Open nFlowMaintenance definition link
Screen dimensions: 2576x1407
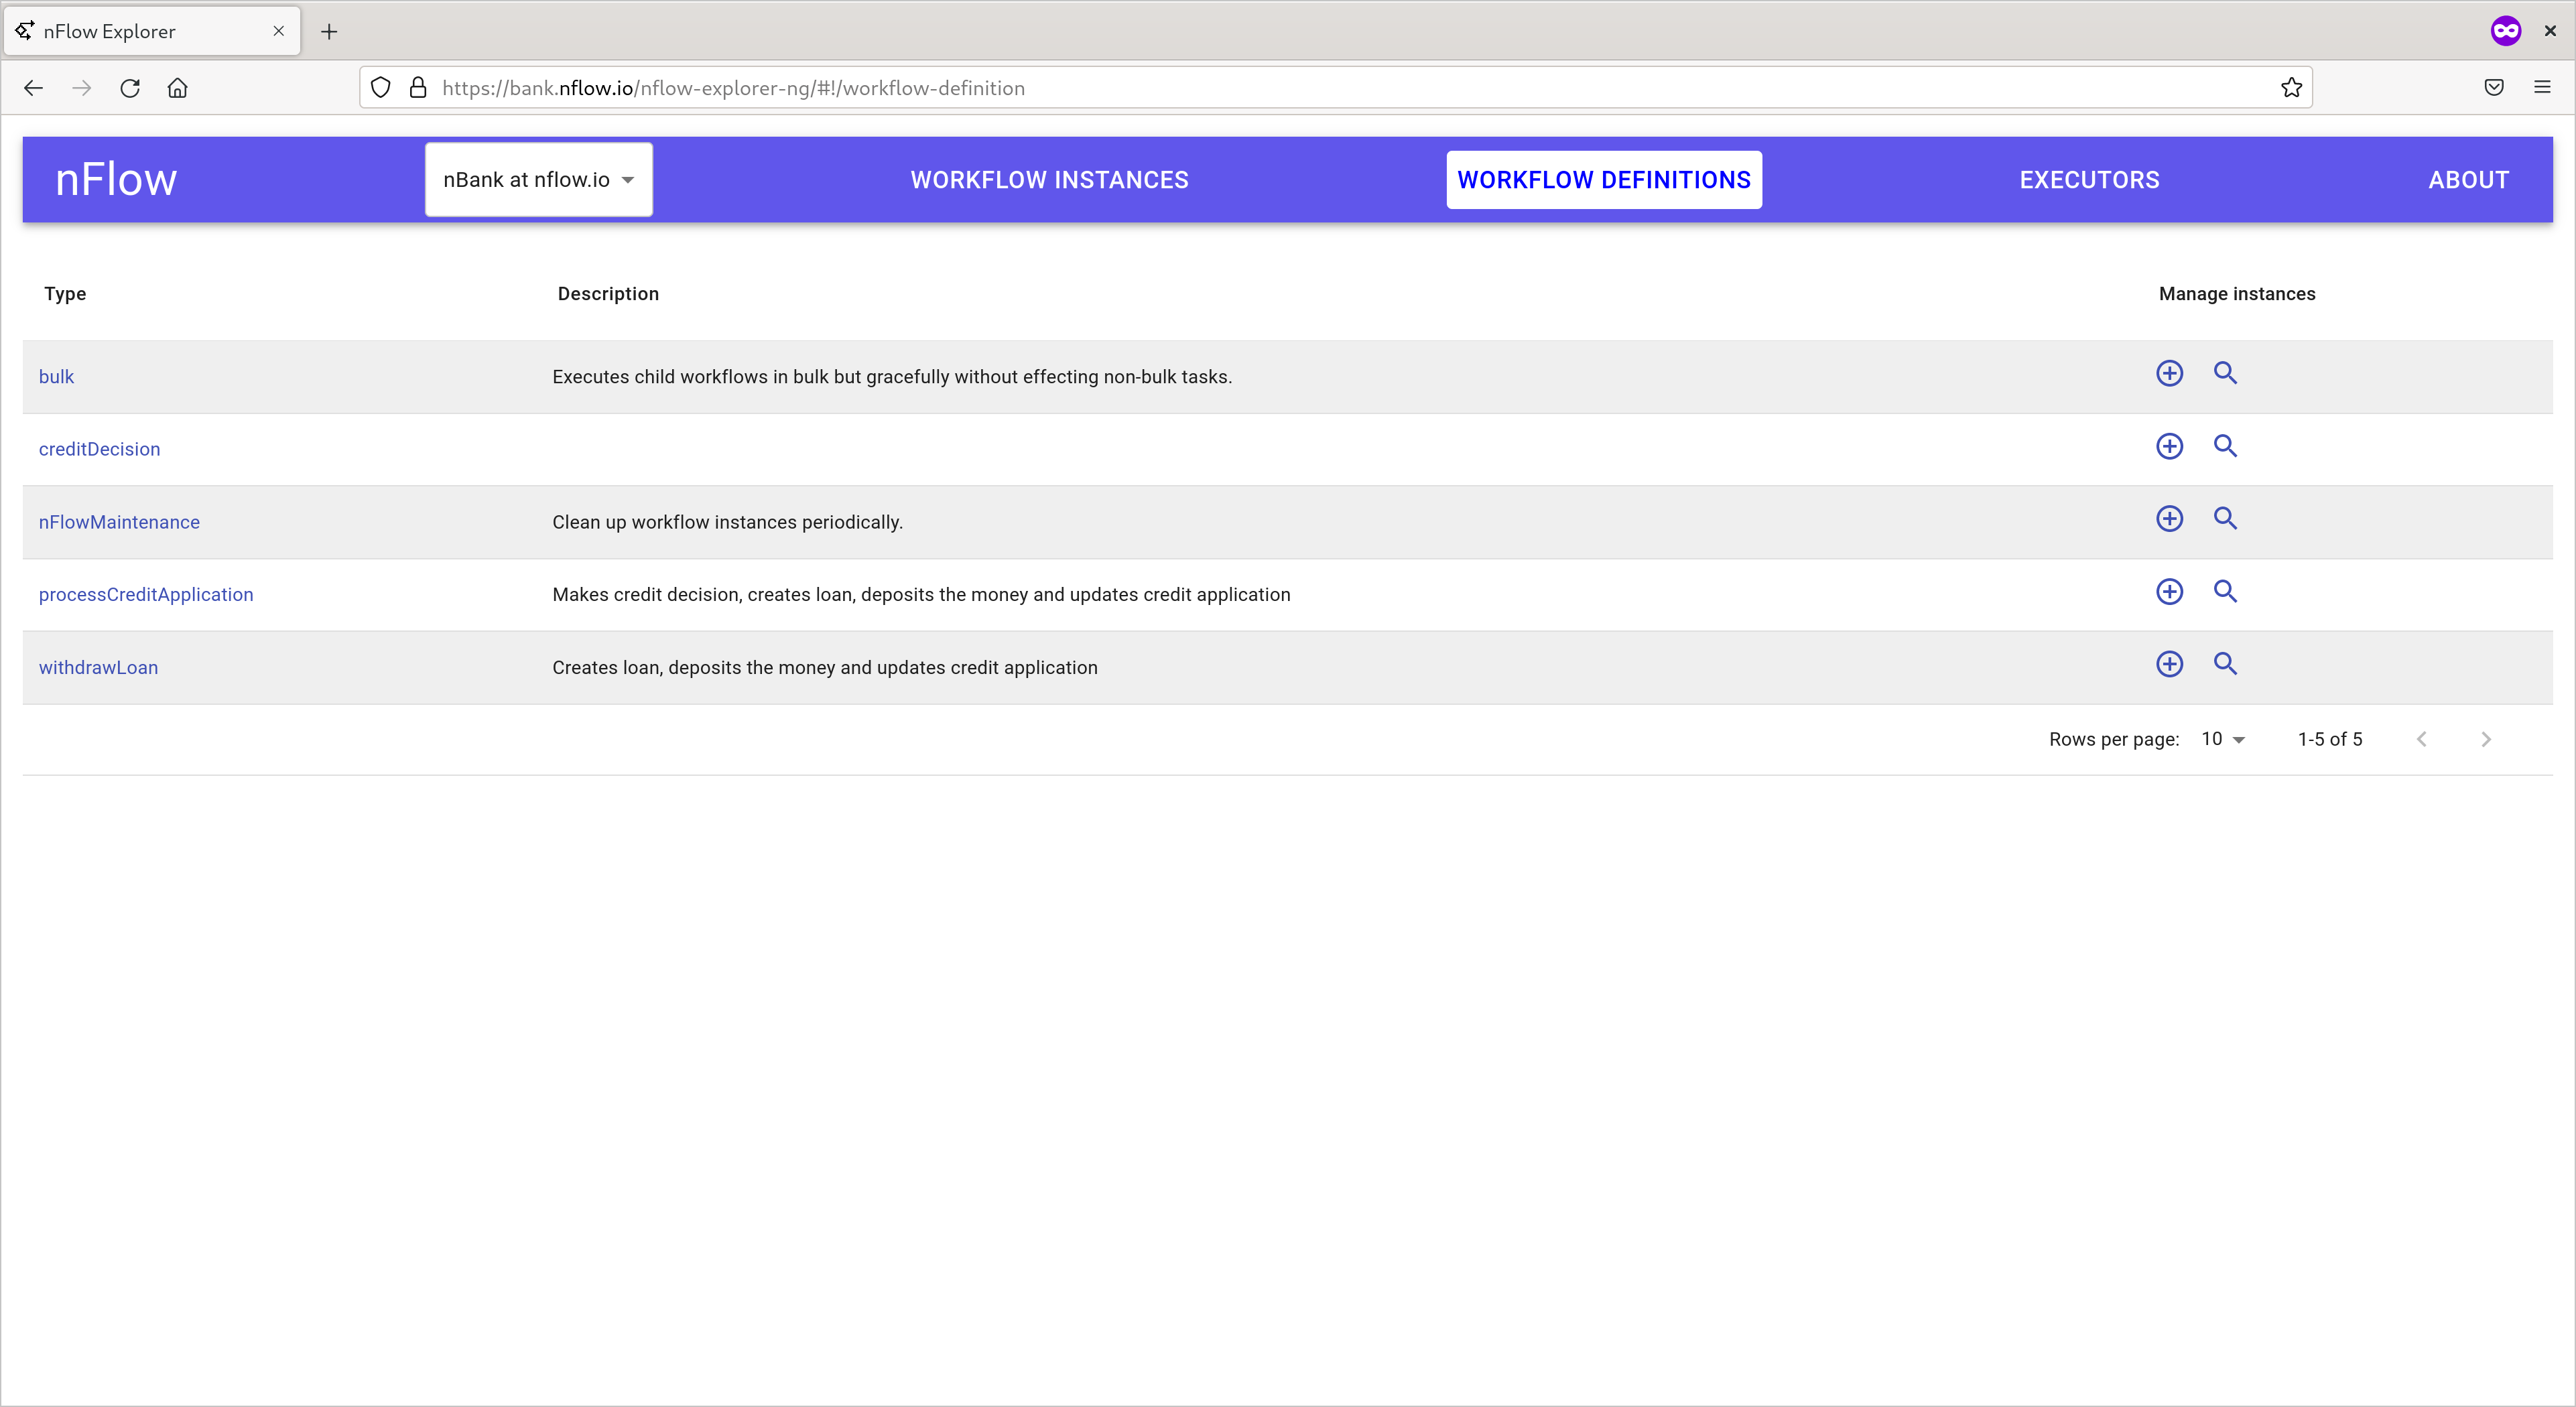pyautogui.click(x=119, y=522)
